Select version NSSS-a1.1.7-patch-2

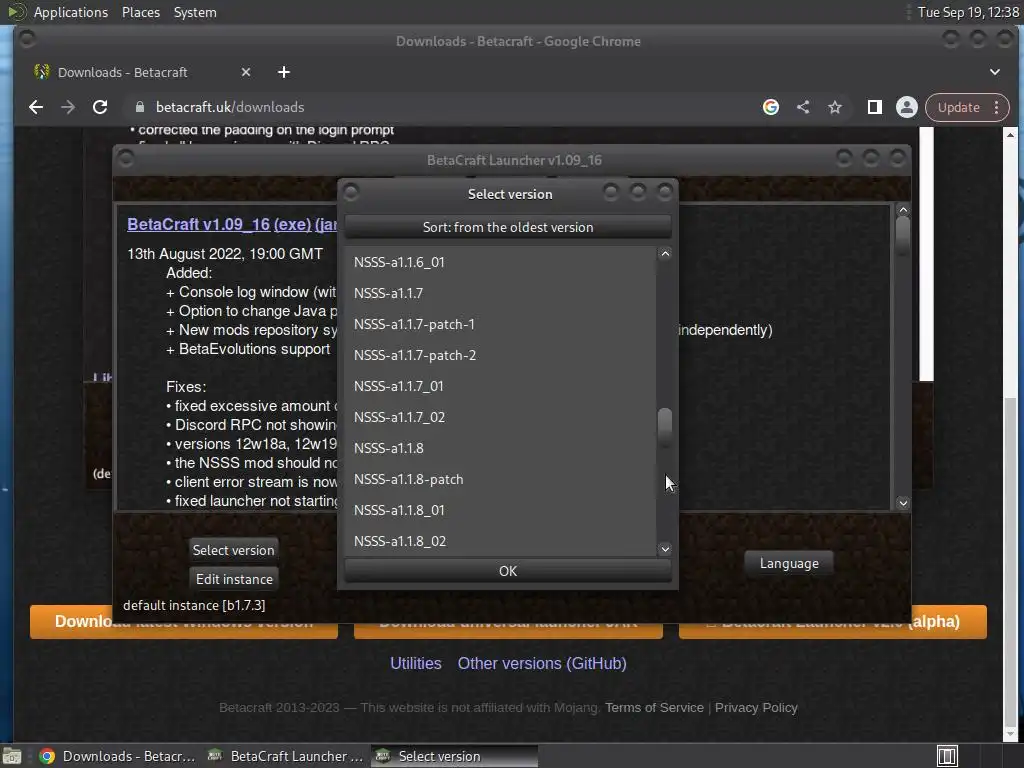(x=500, y=355)
